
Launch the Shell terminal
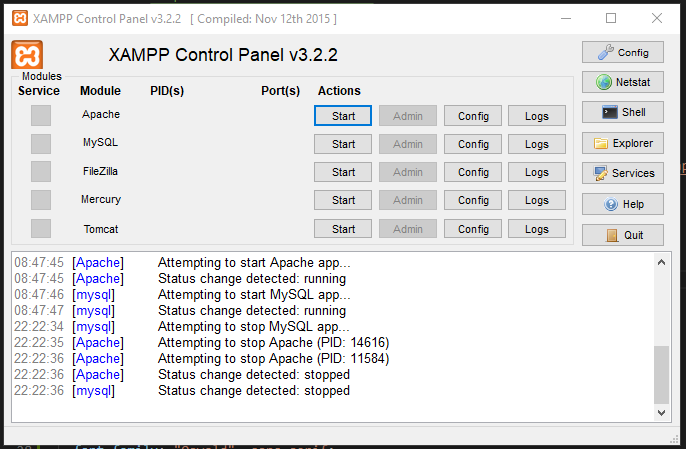[622, 113]
